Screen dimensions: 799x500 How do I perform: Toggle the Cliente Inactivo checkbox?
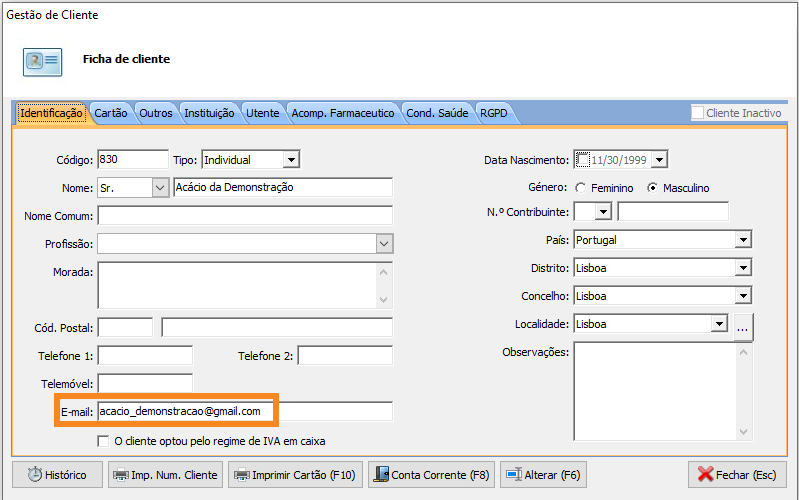tap(698, 113)
